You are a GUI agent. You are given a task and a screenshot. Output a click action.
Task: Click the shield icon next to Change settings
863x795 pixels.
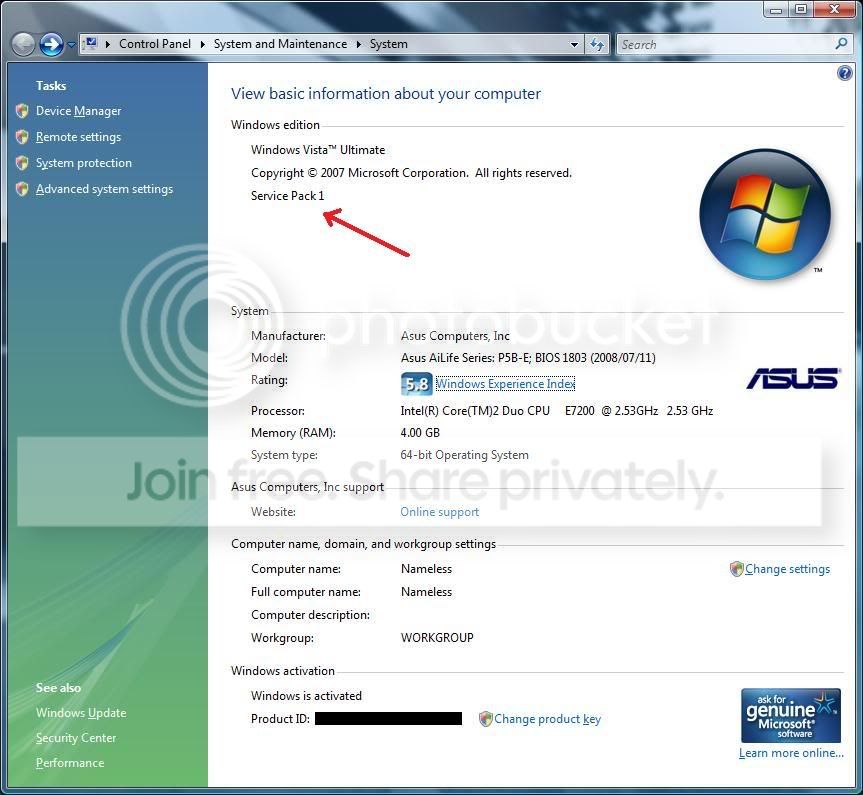736,569
